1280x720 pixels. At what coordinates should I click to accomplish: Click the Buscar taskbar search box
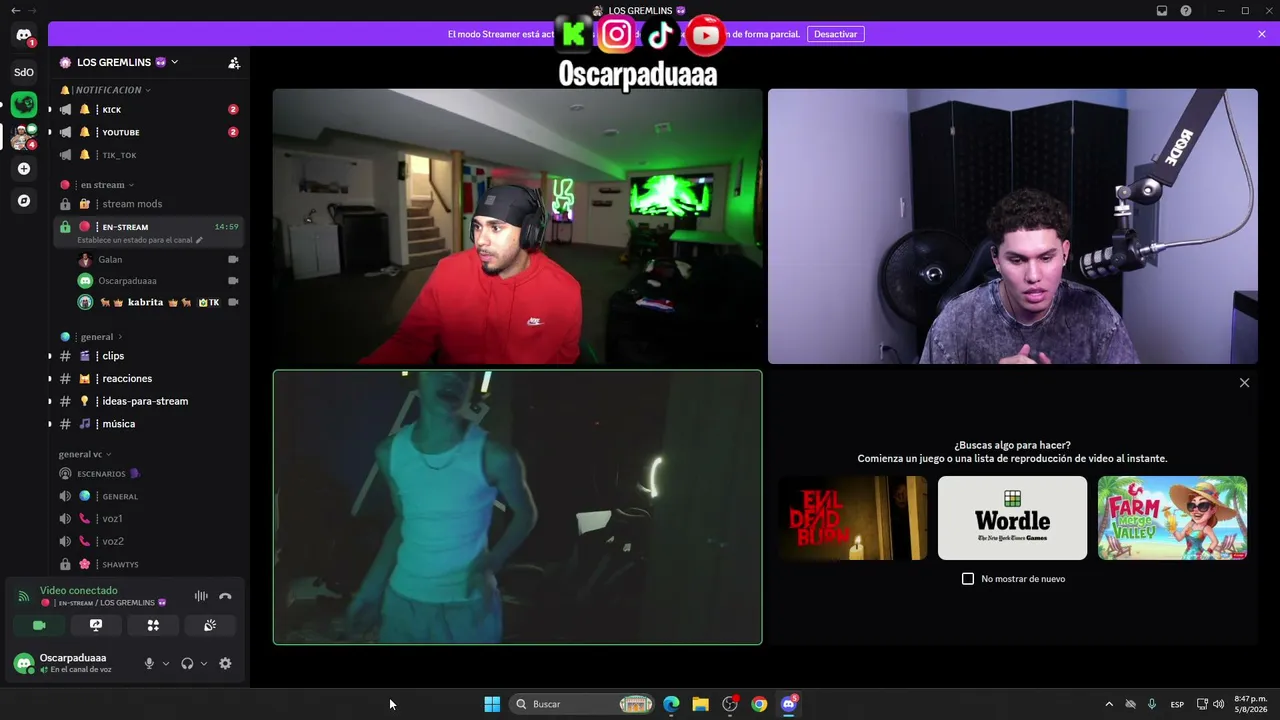click(x=581, y=704)
